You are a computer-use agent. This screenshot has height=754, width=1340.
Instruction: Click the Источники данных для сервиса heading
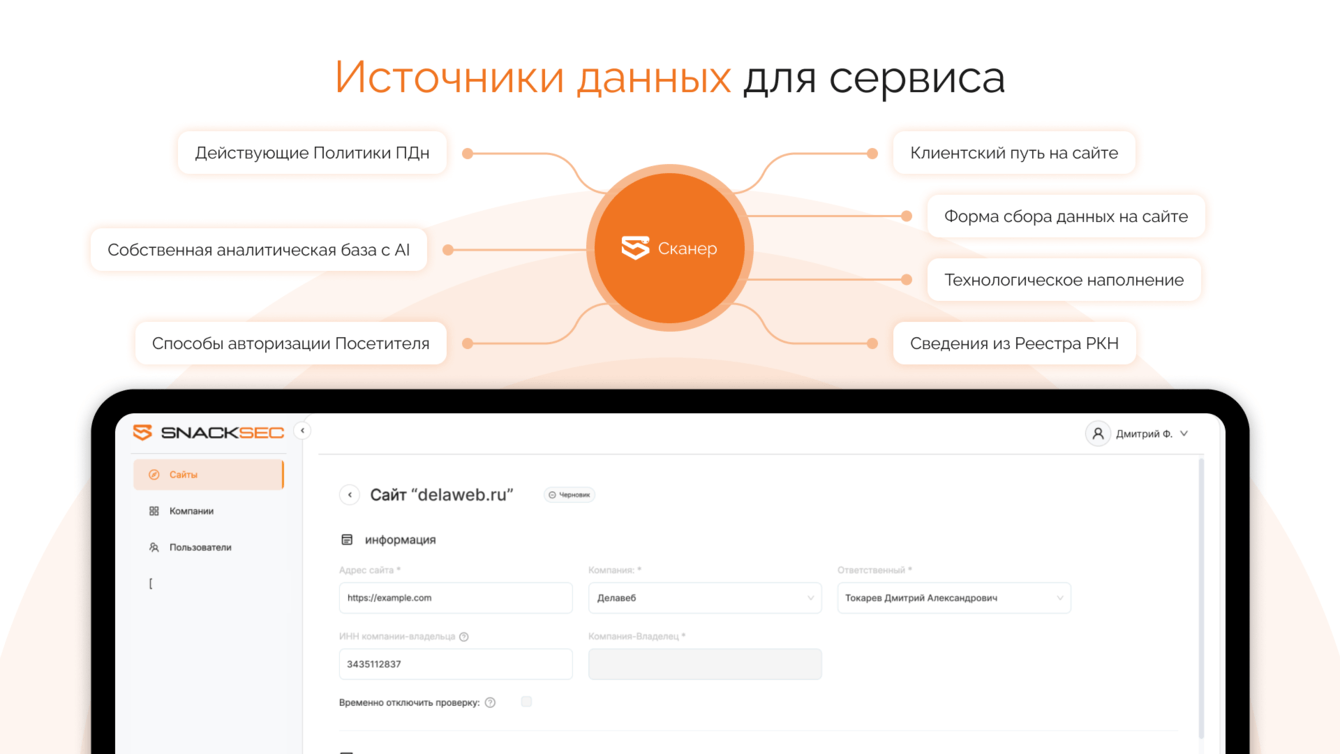click(669, 78)
